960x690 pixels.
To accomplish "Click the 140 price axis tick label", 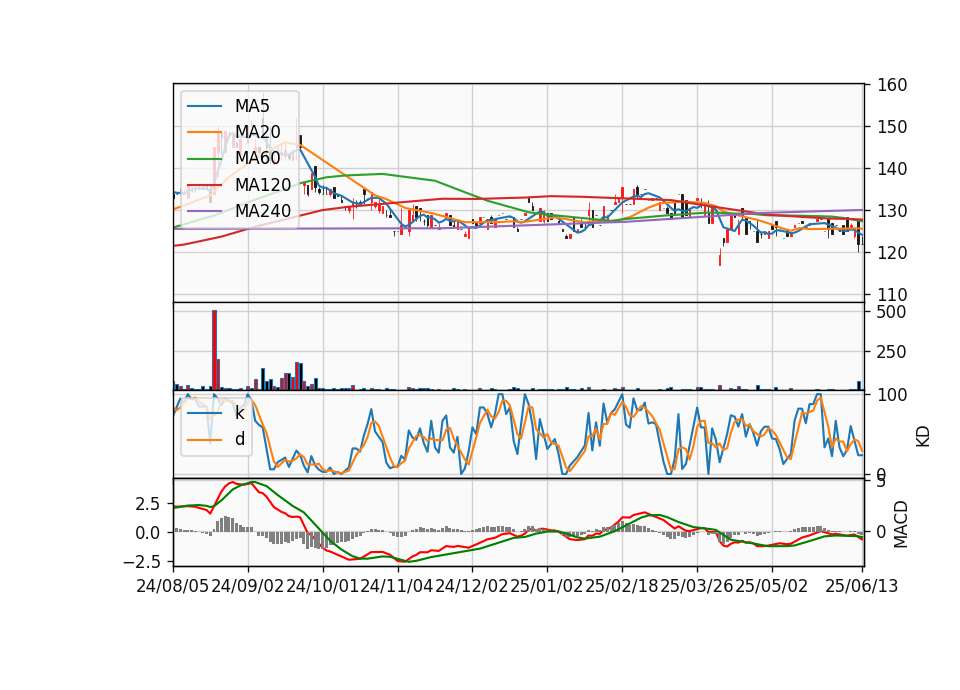I will [x=891, y=169].
